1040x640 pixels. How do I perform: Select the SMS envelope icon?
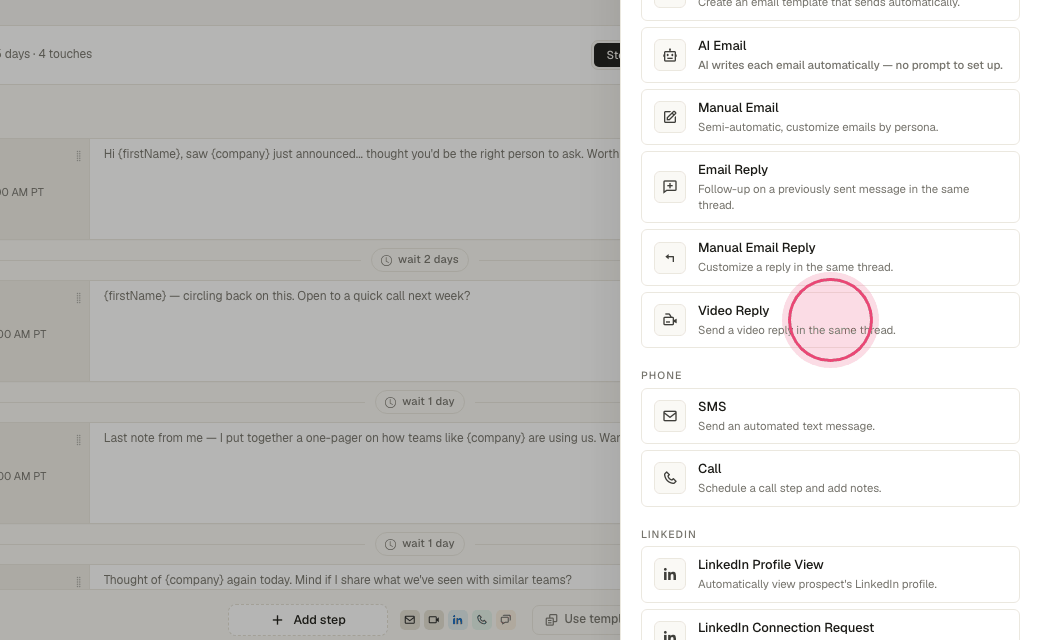pos(670,416)
